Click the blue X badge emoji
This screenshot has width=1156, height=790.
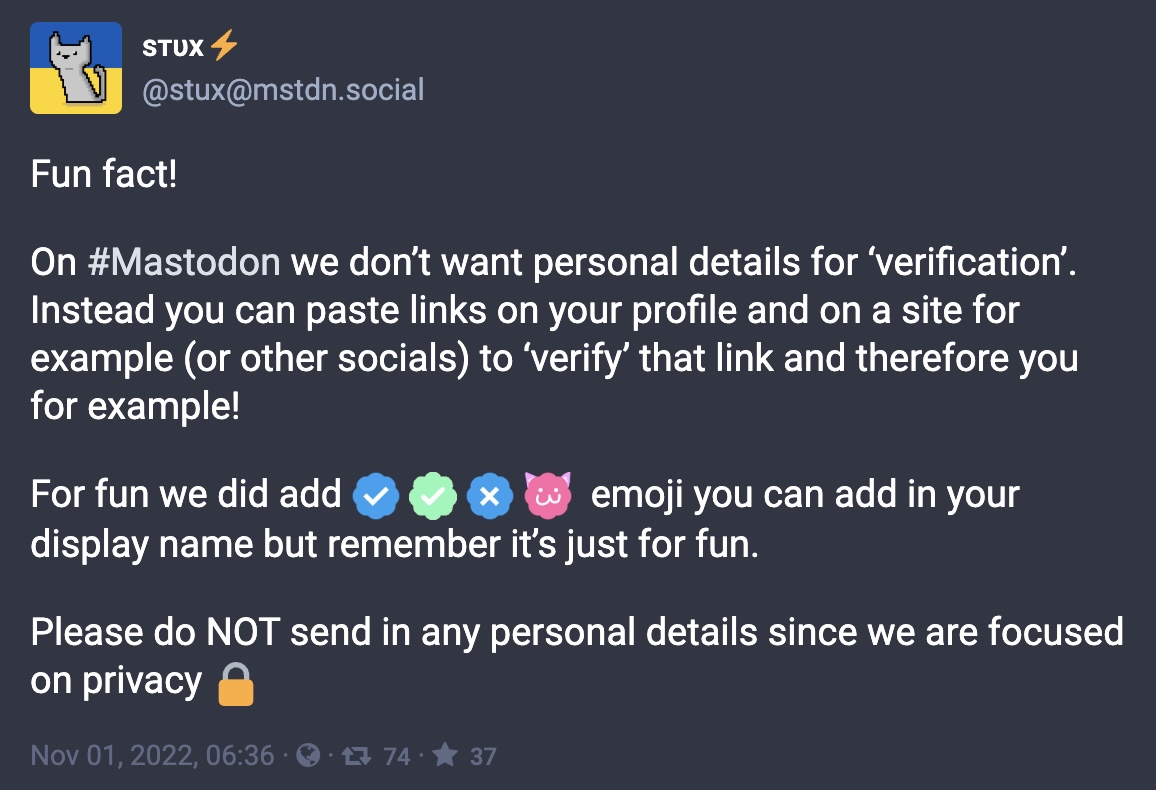point(490,495)
